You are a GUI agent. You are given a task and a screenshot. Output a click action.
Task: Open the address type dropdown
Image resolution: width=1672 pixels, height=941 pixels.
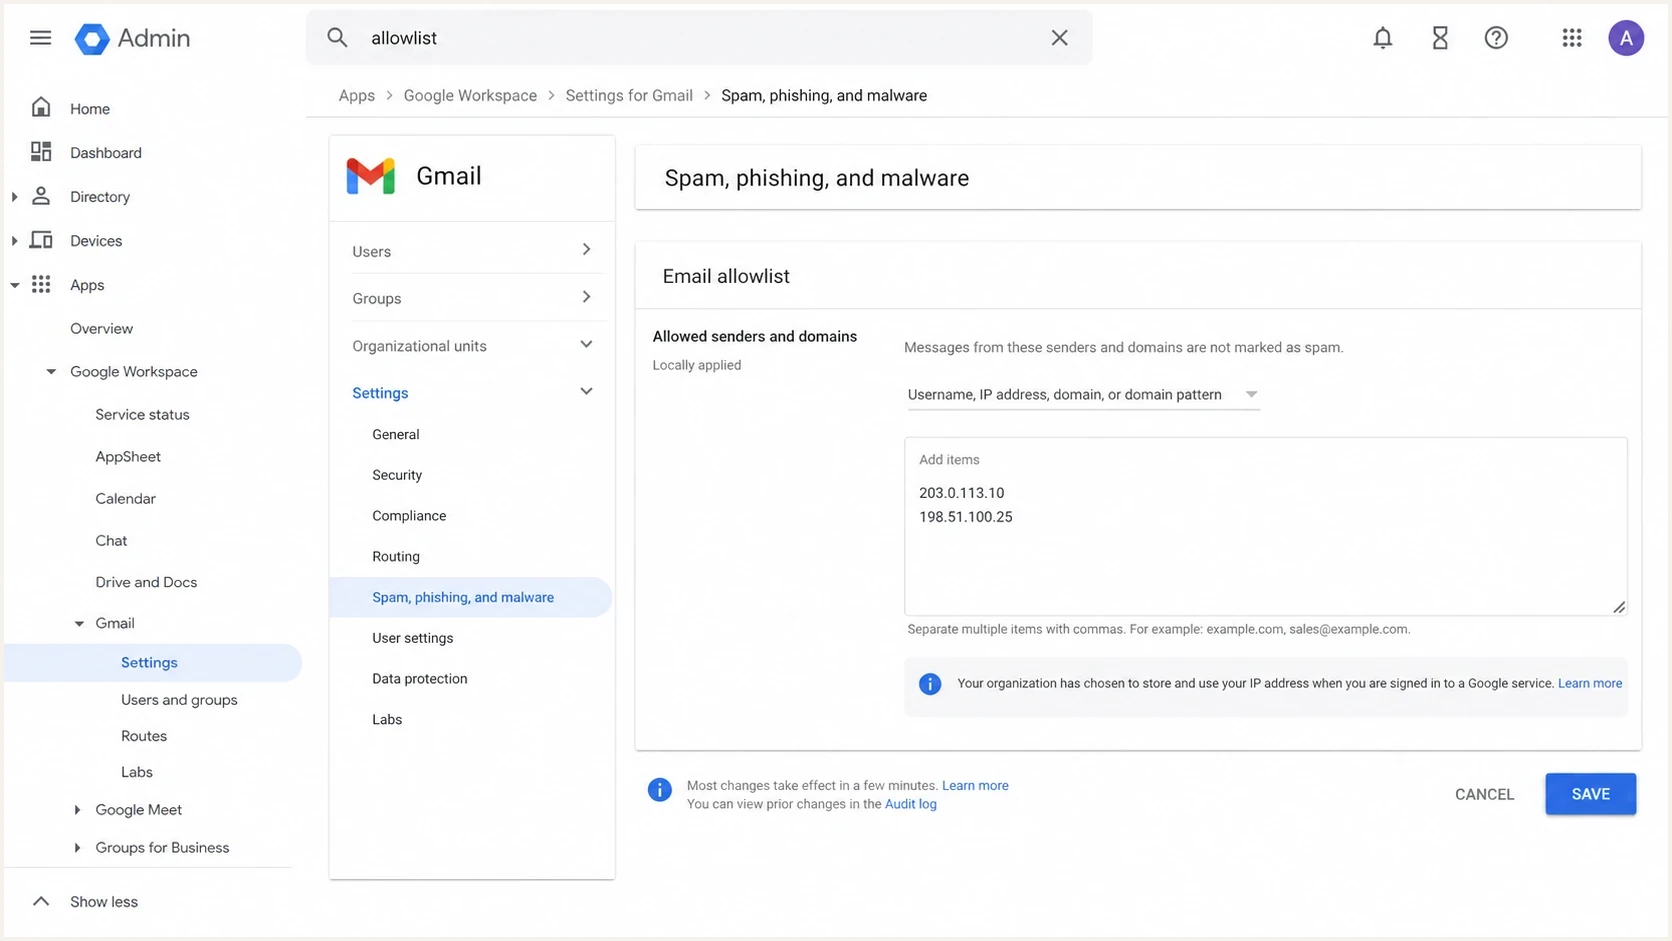(x=1082, y=394)
